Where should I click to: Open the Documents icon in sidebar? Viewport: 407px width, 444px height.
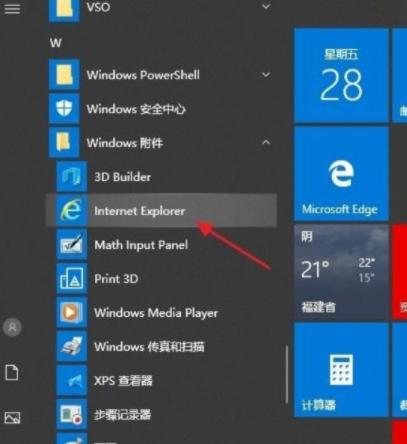click(x=12, y=372)
